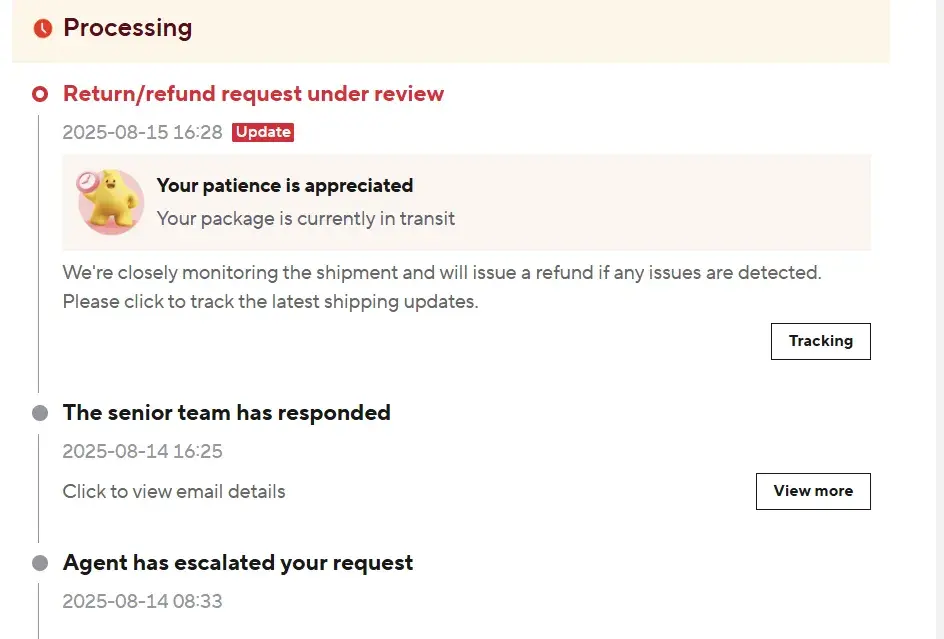944x639 pixels.
Task: Click the clock icon beside Processing
Action: [42, 29]
